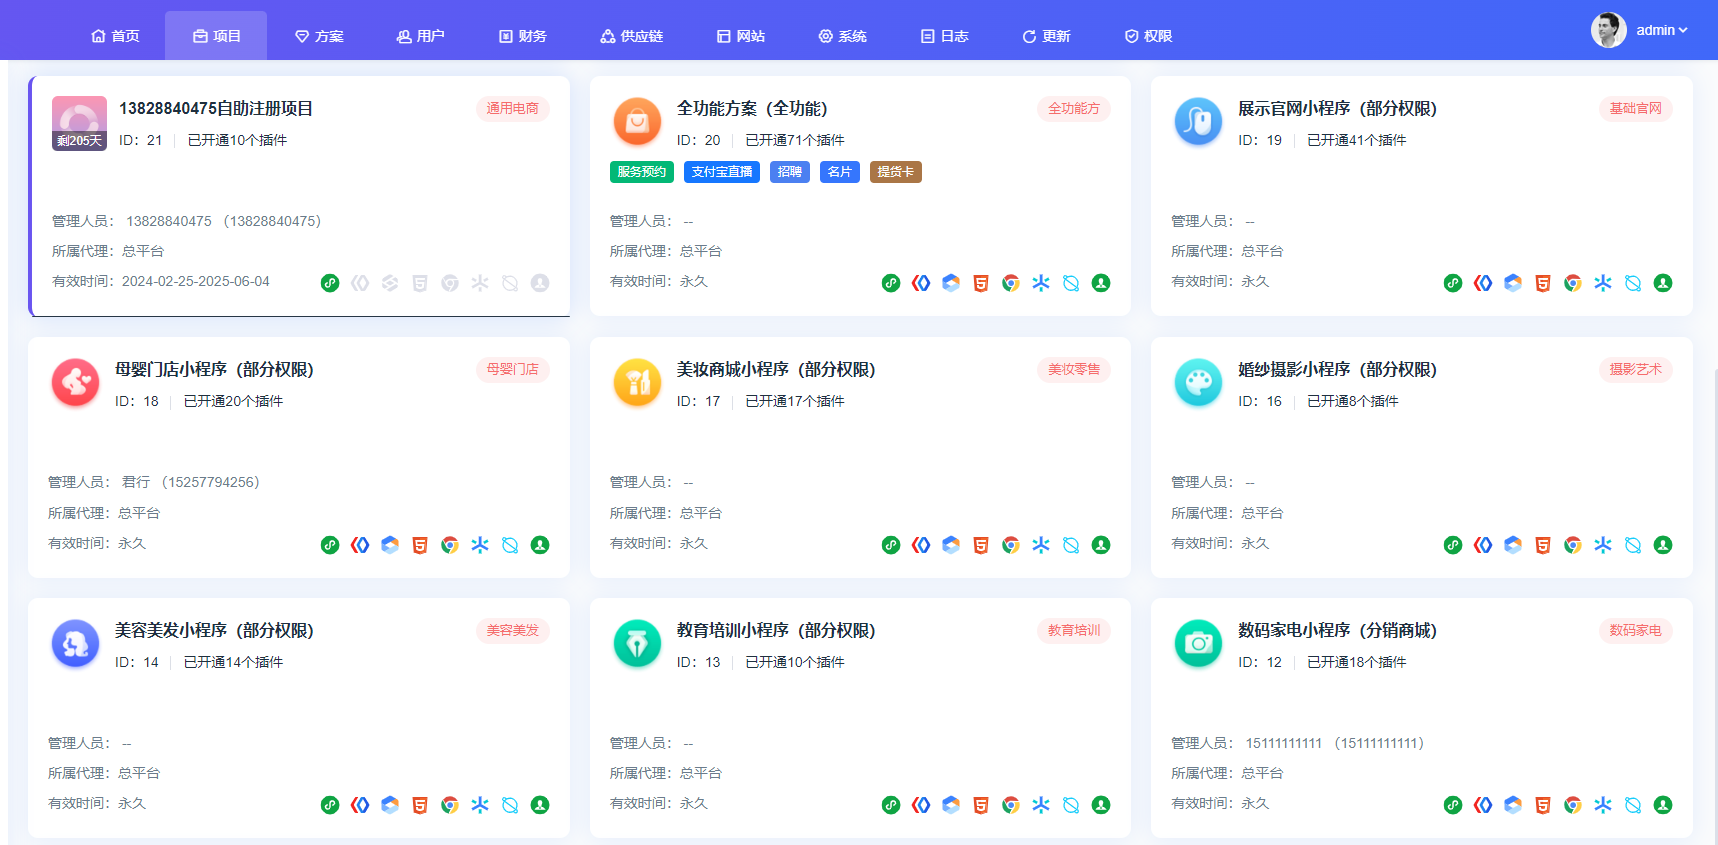
Task: Click the blue asterisk icon on 婚纱摄影小程序 card
Action: pyautogui.click(x=1603, y=545)
